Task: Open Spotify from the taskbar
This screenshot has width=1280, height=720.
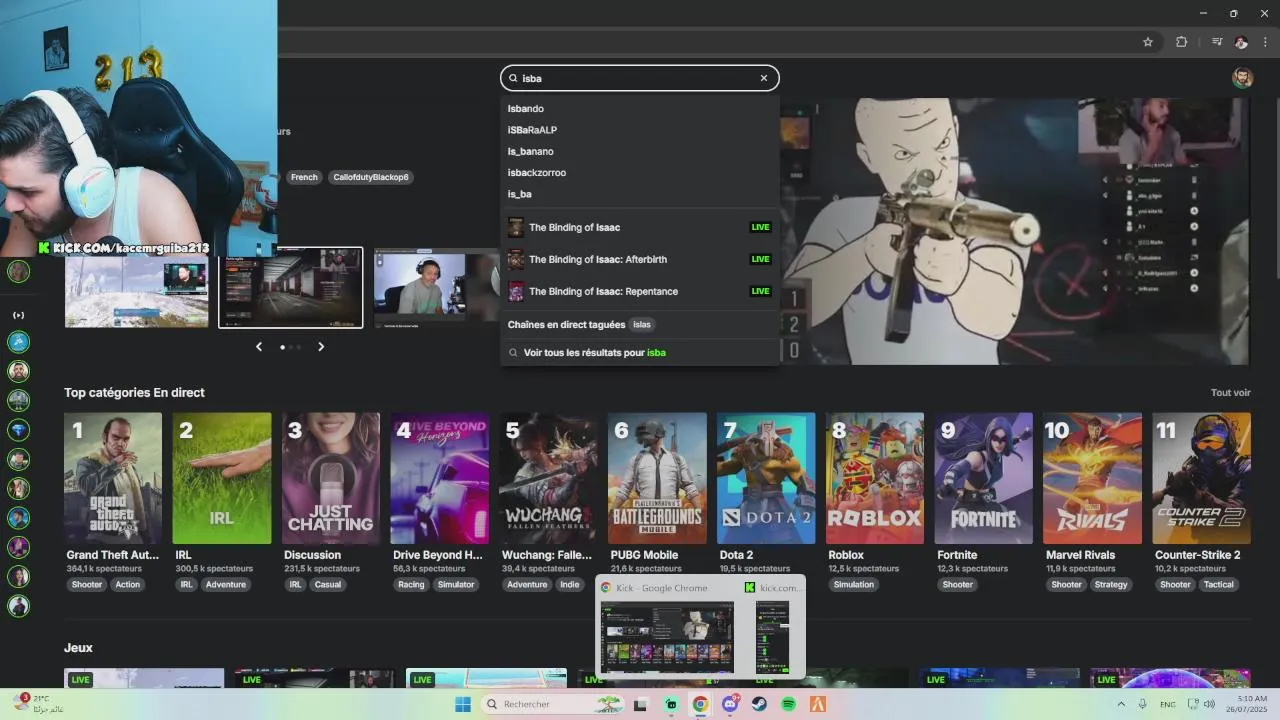Action: tap(789, 704)
